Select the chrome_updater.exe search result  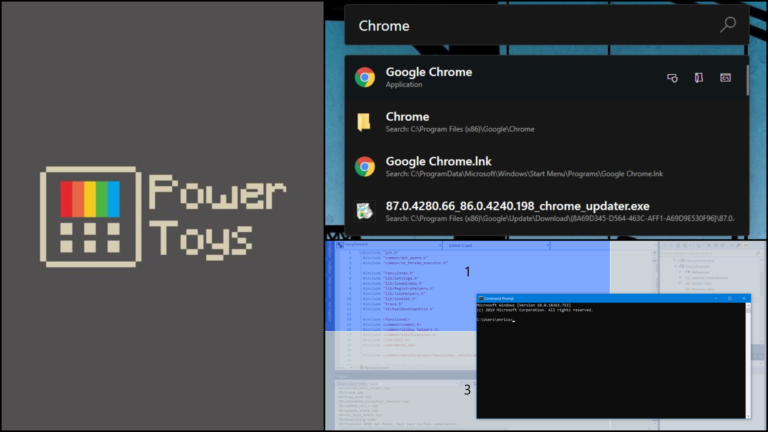tap(545, 211)
